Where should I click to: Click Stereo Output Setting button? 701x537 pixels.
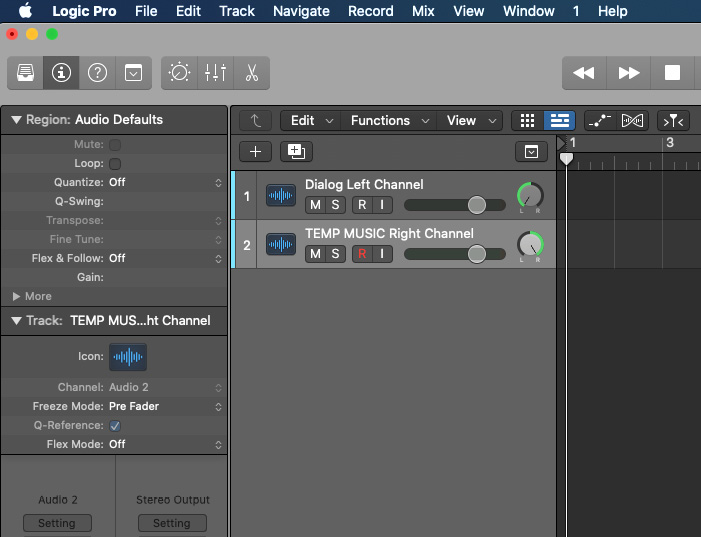point(172,523)
